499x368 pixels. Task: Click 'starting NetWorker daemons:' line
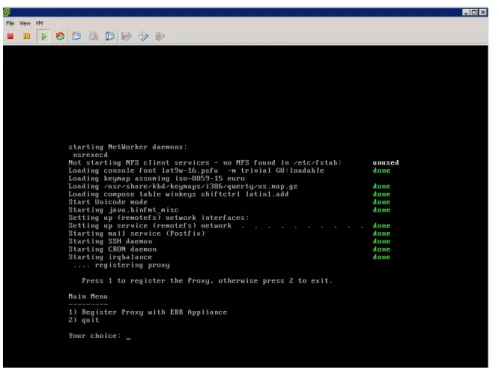coord(128,147)
